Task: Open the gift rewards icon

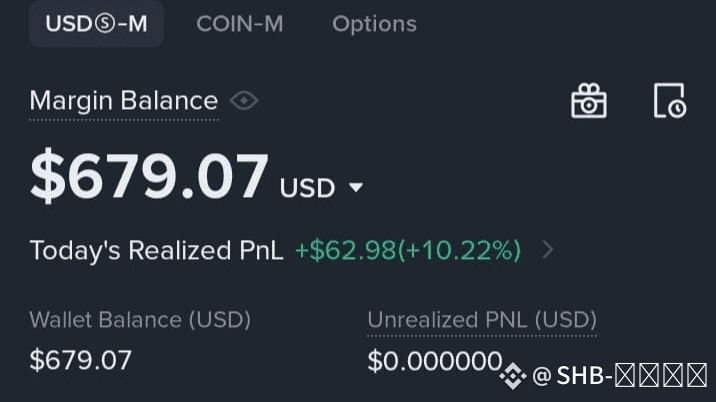Action: point(589,100)
